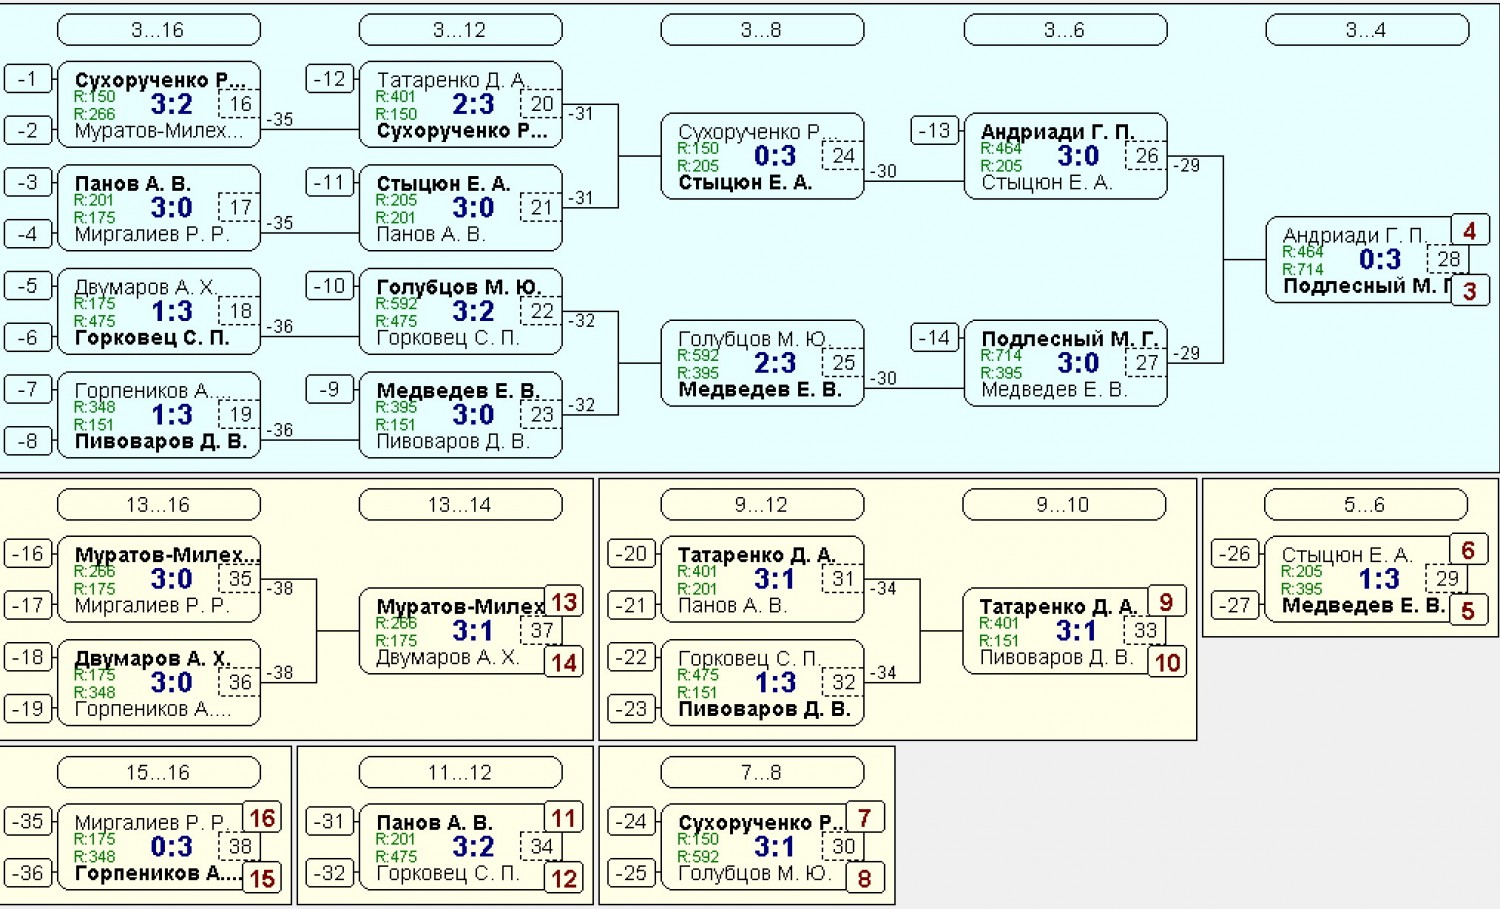The width and height of the screenshot is (1500, 909).
Task: Click the 0:3 score in match 28
Action: [x=1380, y=260]
